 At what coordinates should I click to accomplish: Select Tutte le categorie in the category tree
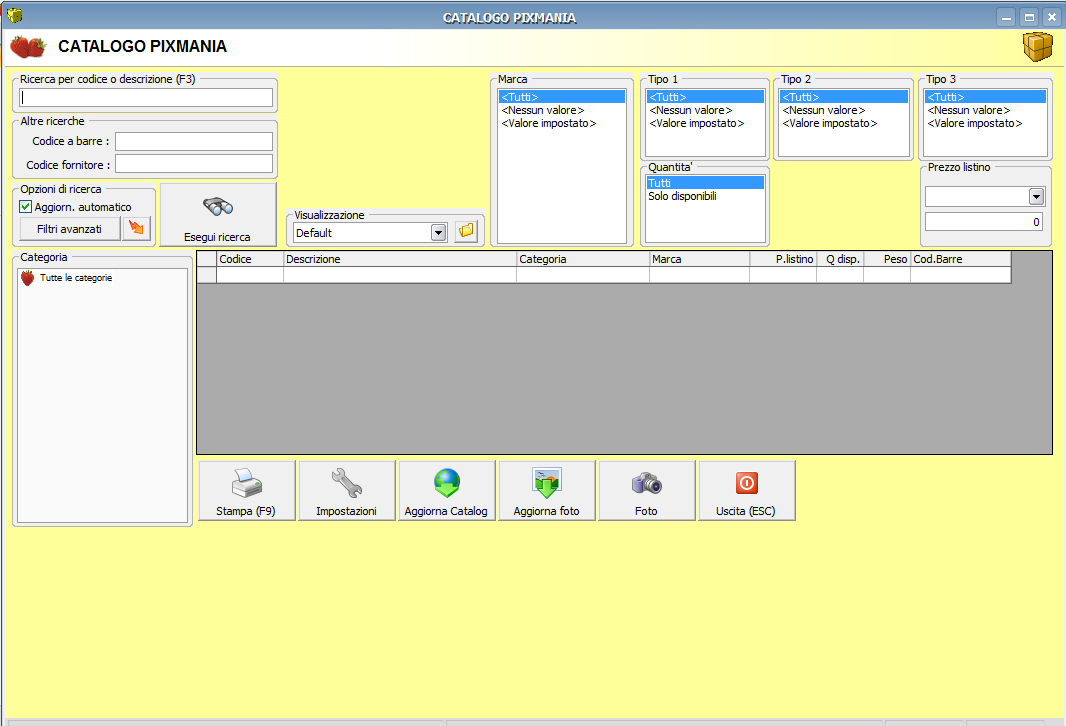[x=76, y=277]
